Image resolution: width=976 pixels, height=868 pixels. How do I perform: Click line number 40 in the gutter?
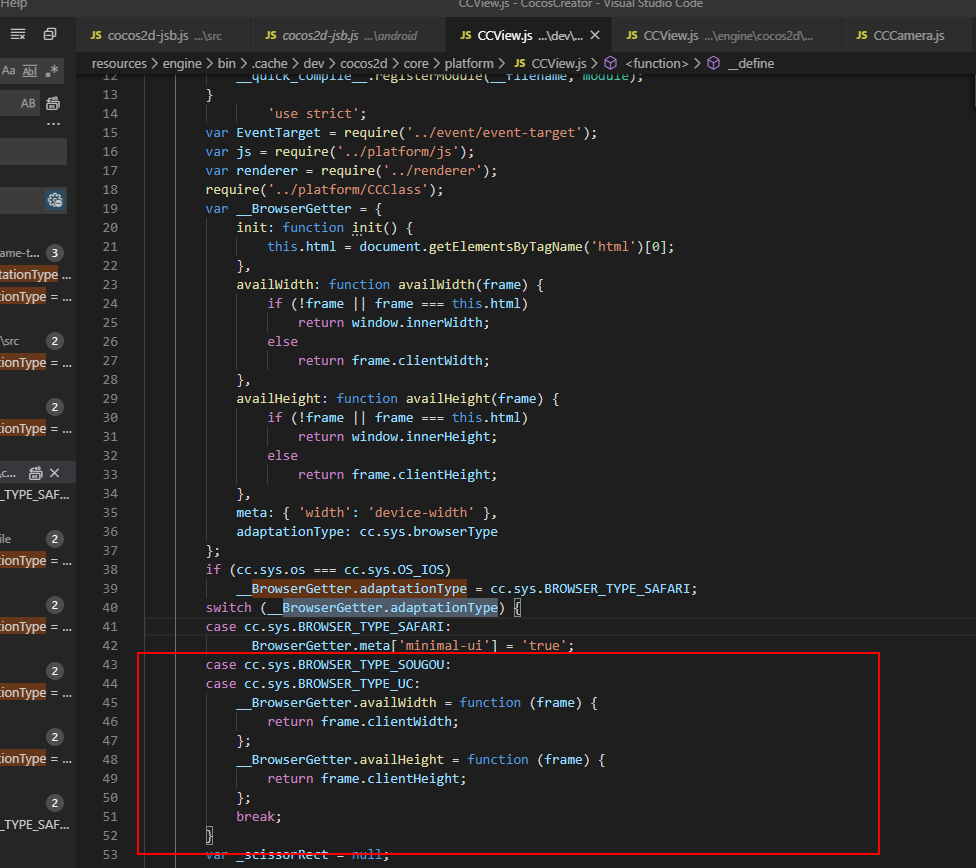tap(110, 608)
